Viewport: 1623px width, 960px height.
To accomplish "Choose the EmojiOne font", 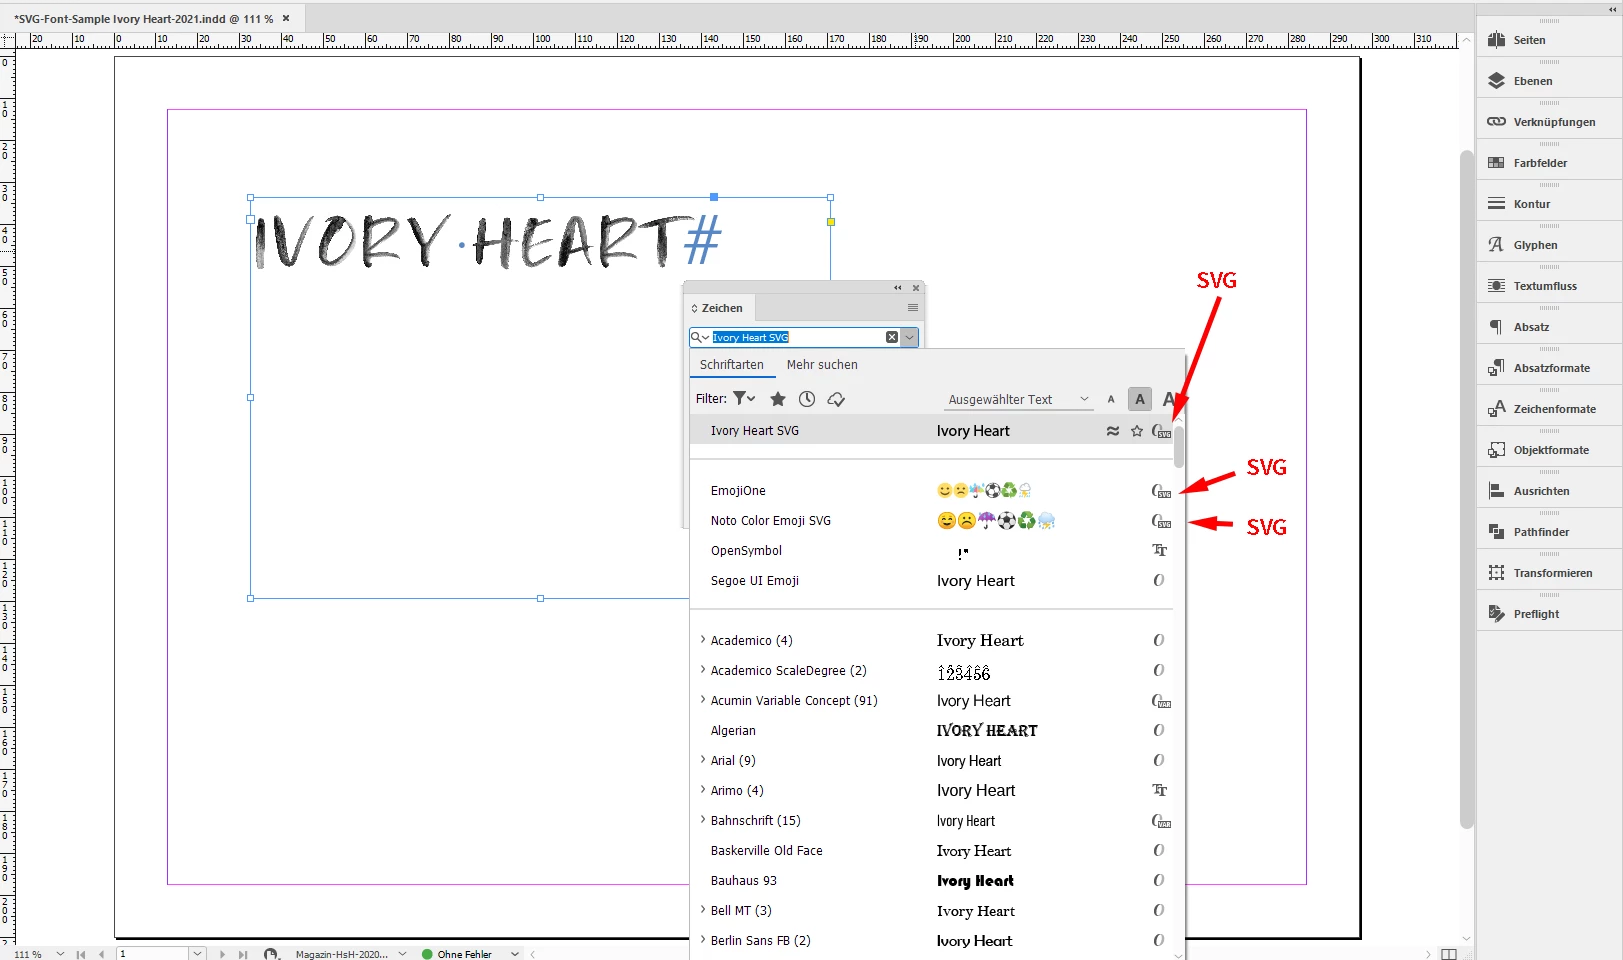I will point(930,491).
